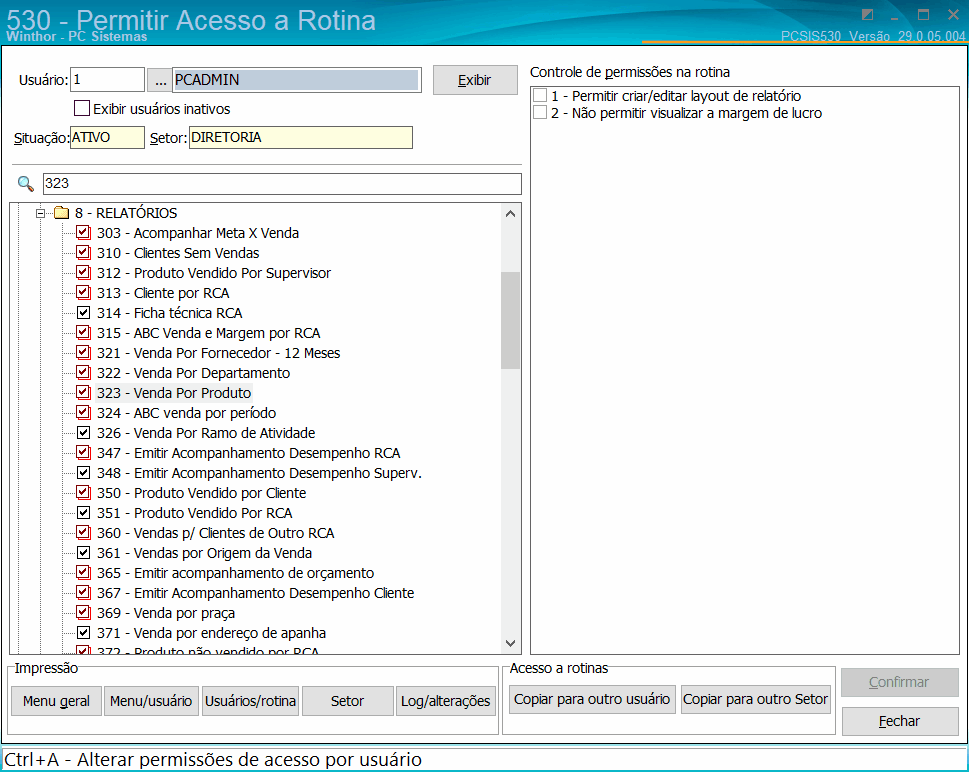Viewport: 969px width, 772px height.
Task: Click Copiar para outro usuário
Action: [592, 699]
